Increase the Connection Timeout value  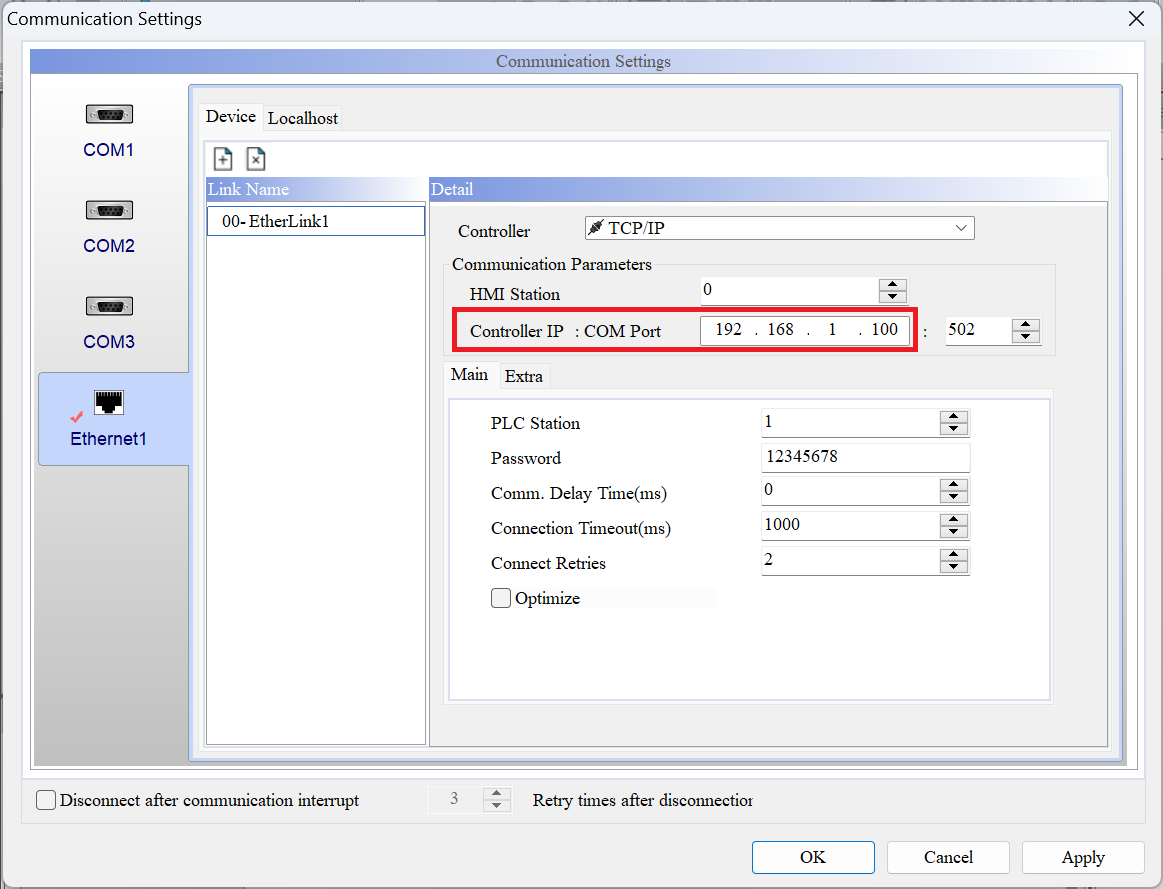pos(954,520)
